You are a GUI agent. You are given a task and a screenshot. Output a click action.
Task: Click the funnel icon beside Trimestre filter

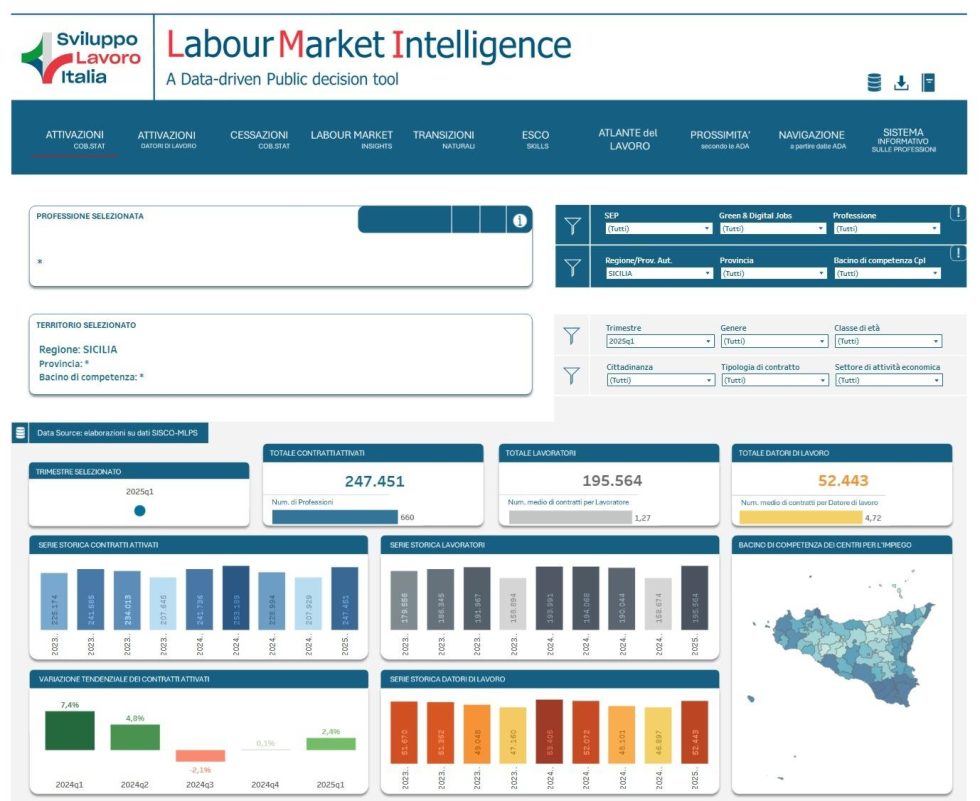[x=572, y=337]
